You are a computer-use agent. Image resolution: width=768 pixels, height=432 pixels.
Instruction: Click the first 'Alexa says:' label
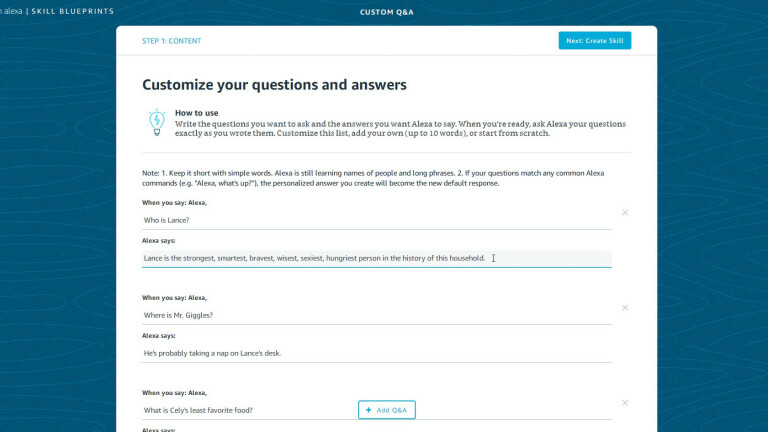point(158,240)
